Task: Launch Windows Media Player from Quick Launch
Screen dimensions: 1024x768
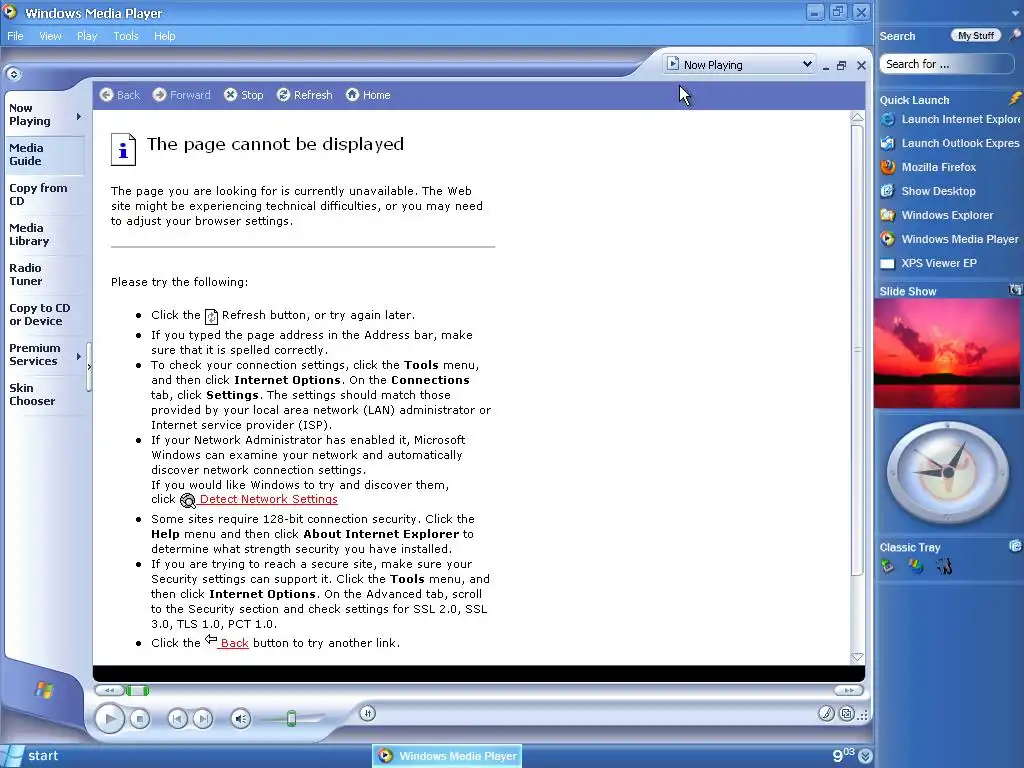Action: (x=950, y=239)
